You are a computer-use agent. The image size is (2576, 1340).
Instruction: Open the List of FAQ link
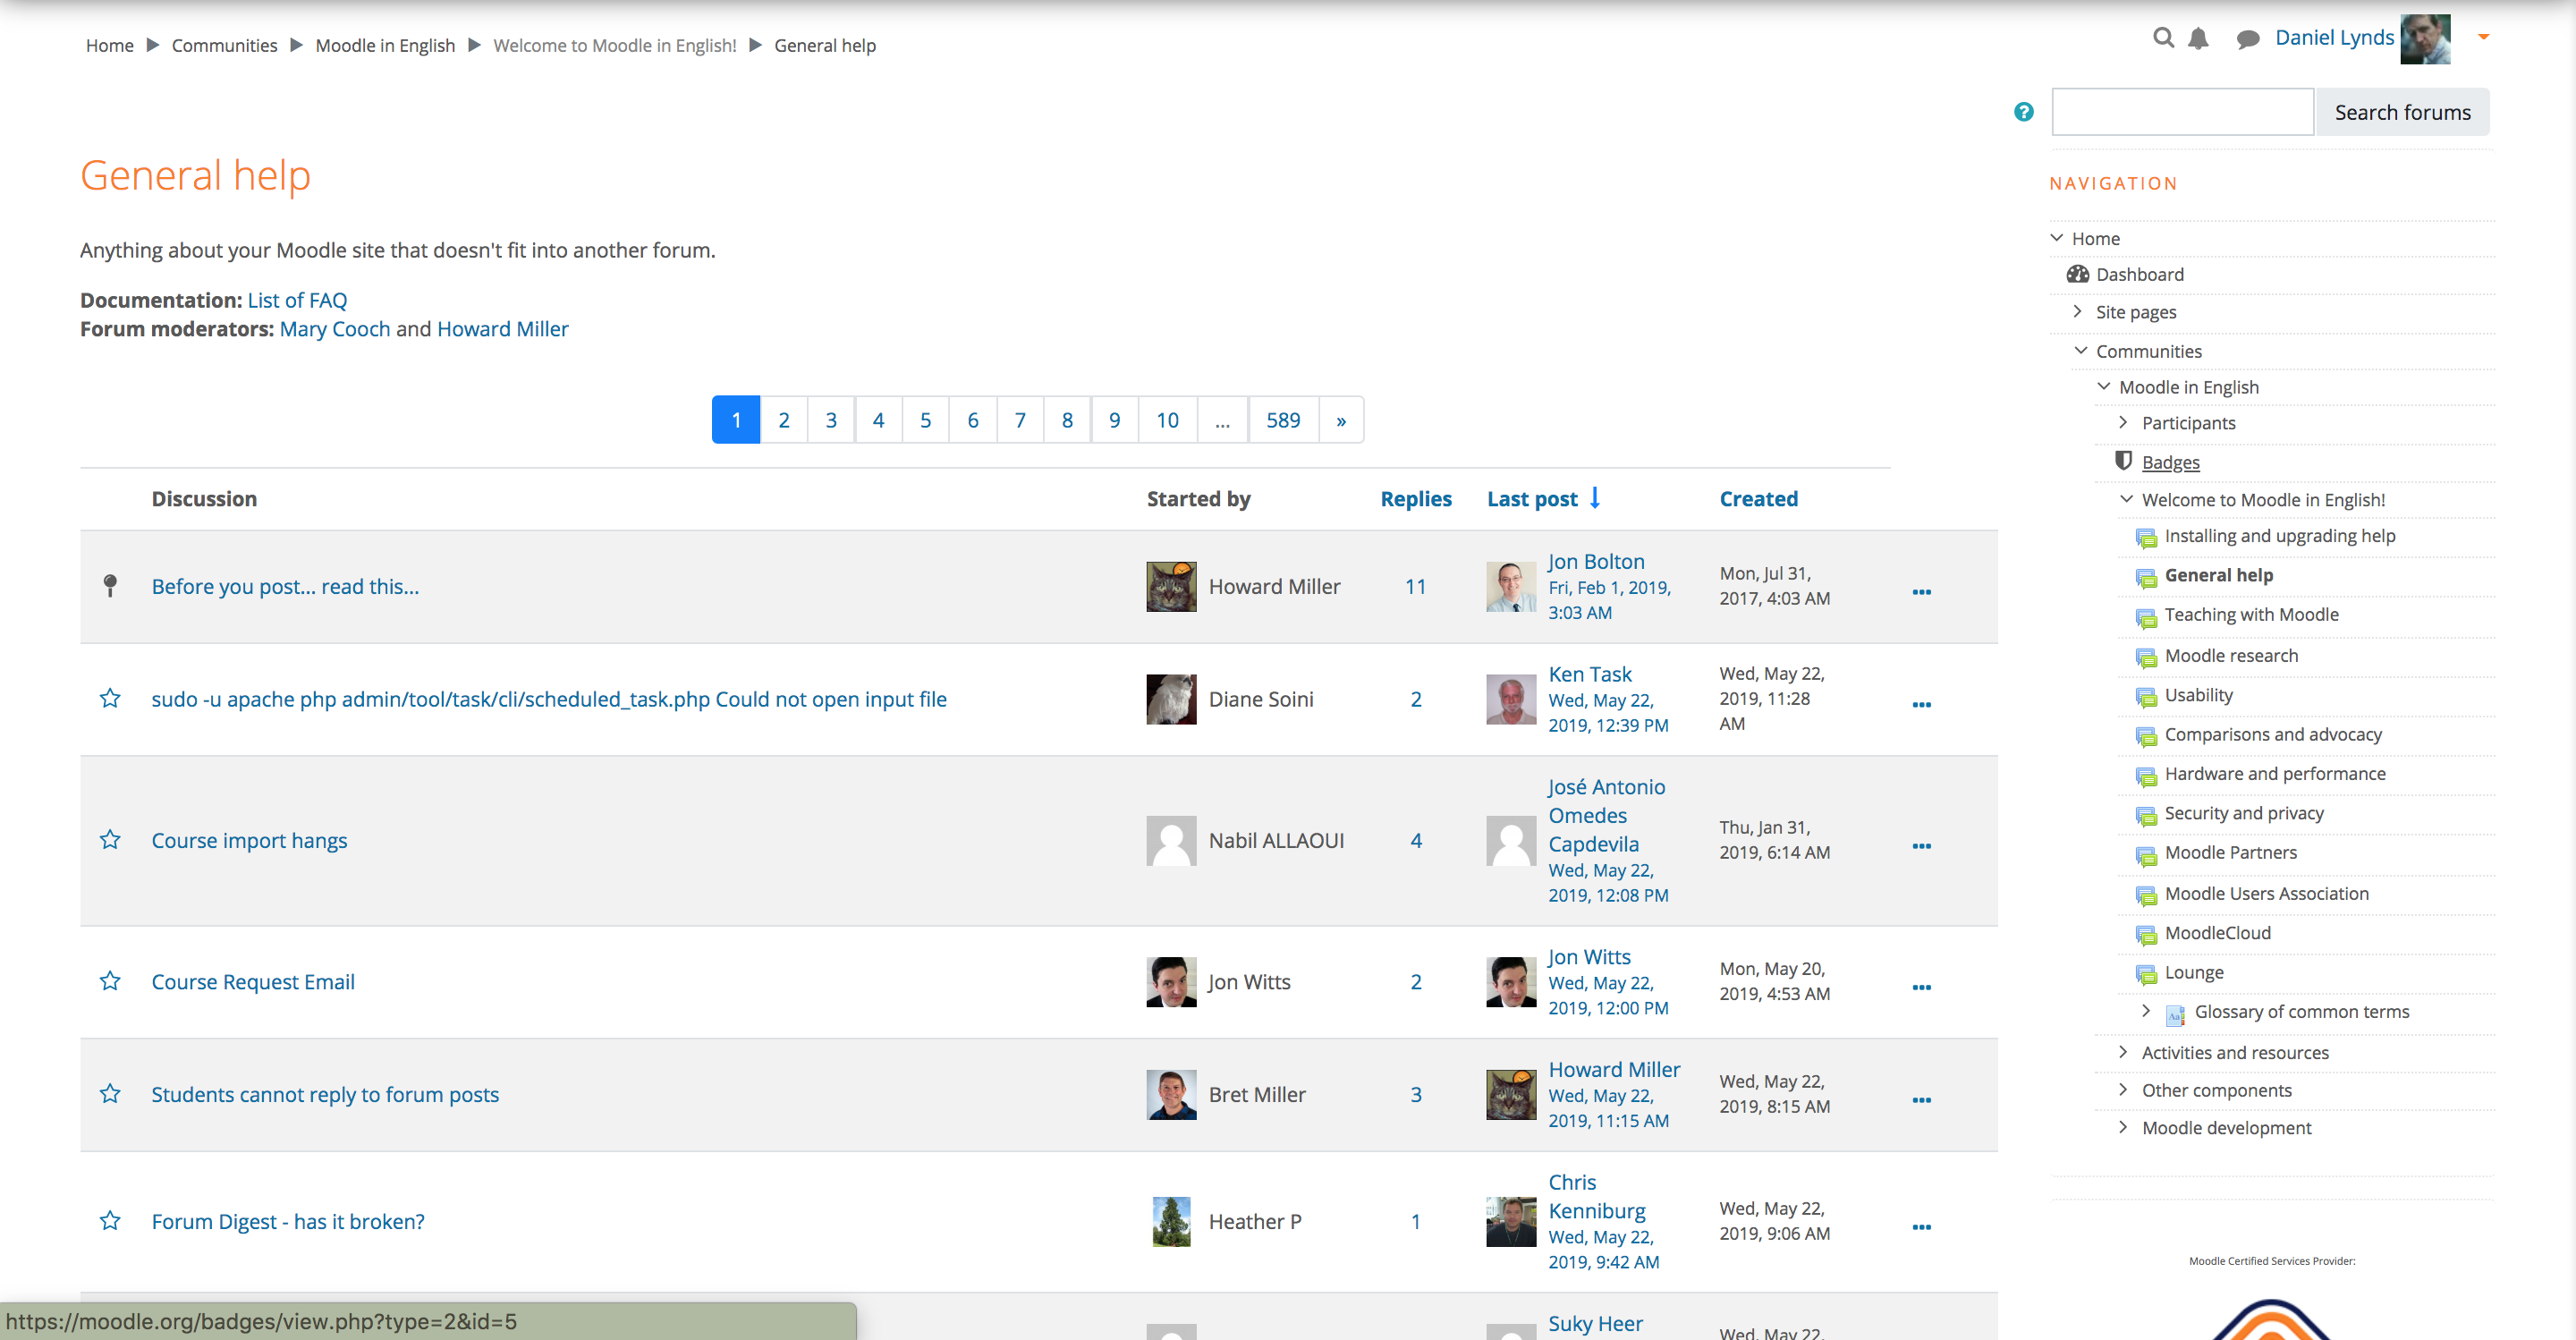point(297,300)
